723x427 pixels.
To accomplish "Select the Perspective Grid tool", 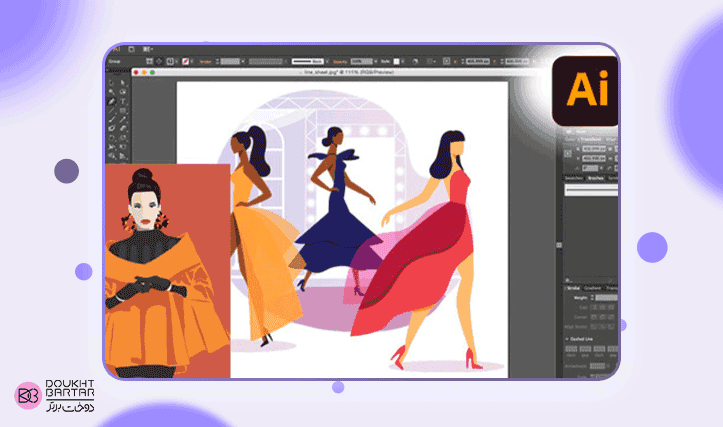I will [123, 156].
